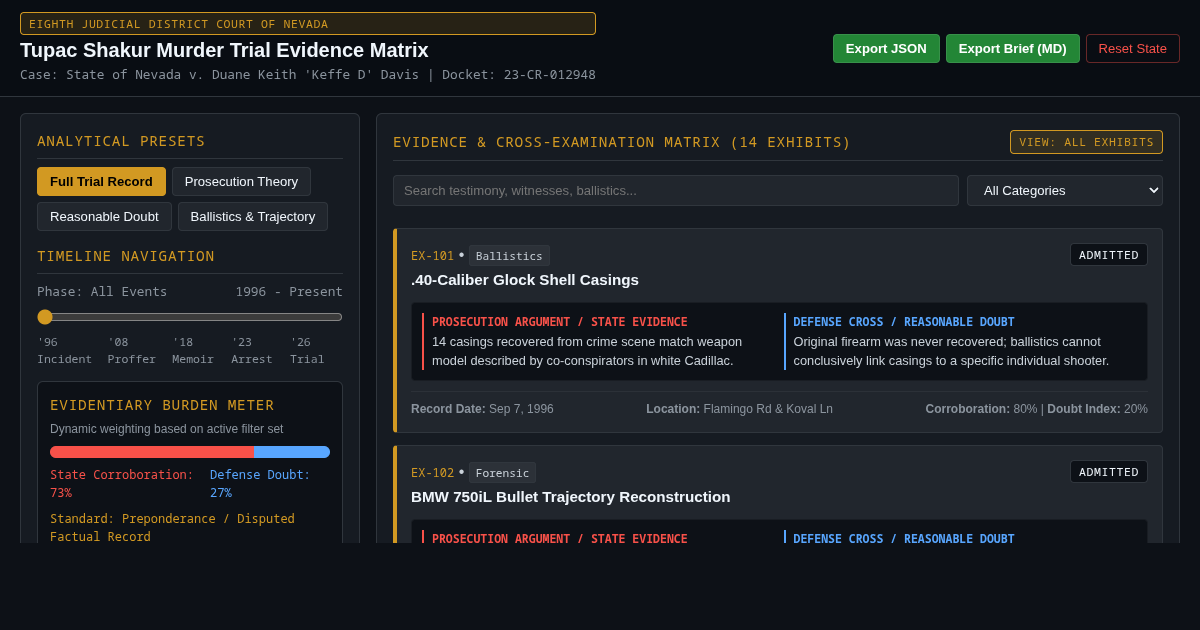Click the '26 Trial timeline marker
1200x630 pixels.
pos(307,350)
